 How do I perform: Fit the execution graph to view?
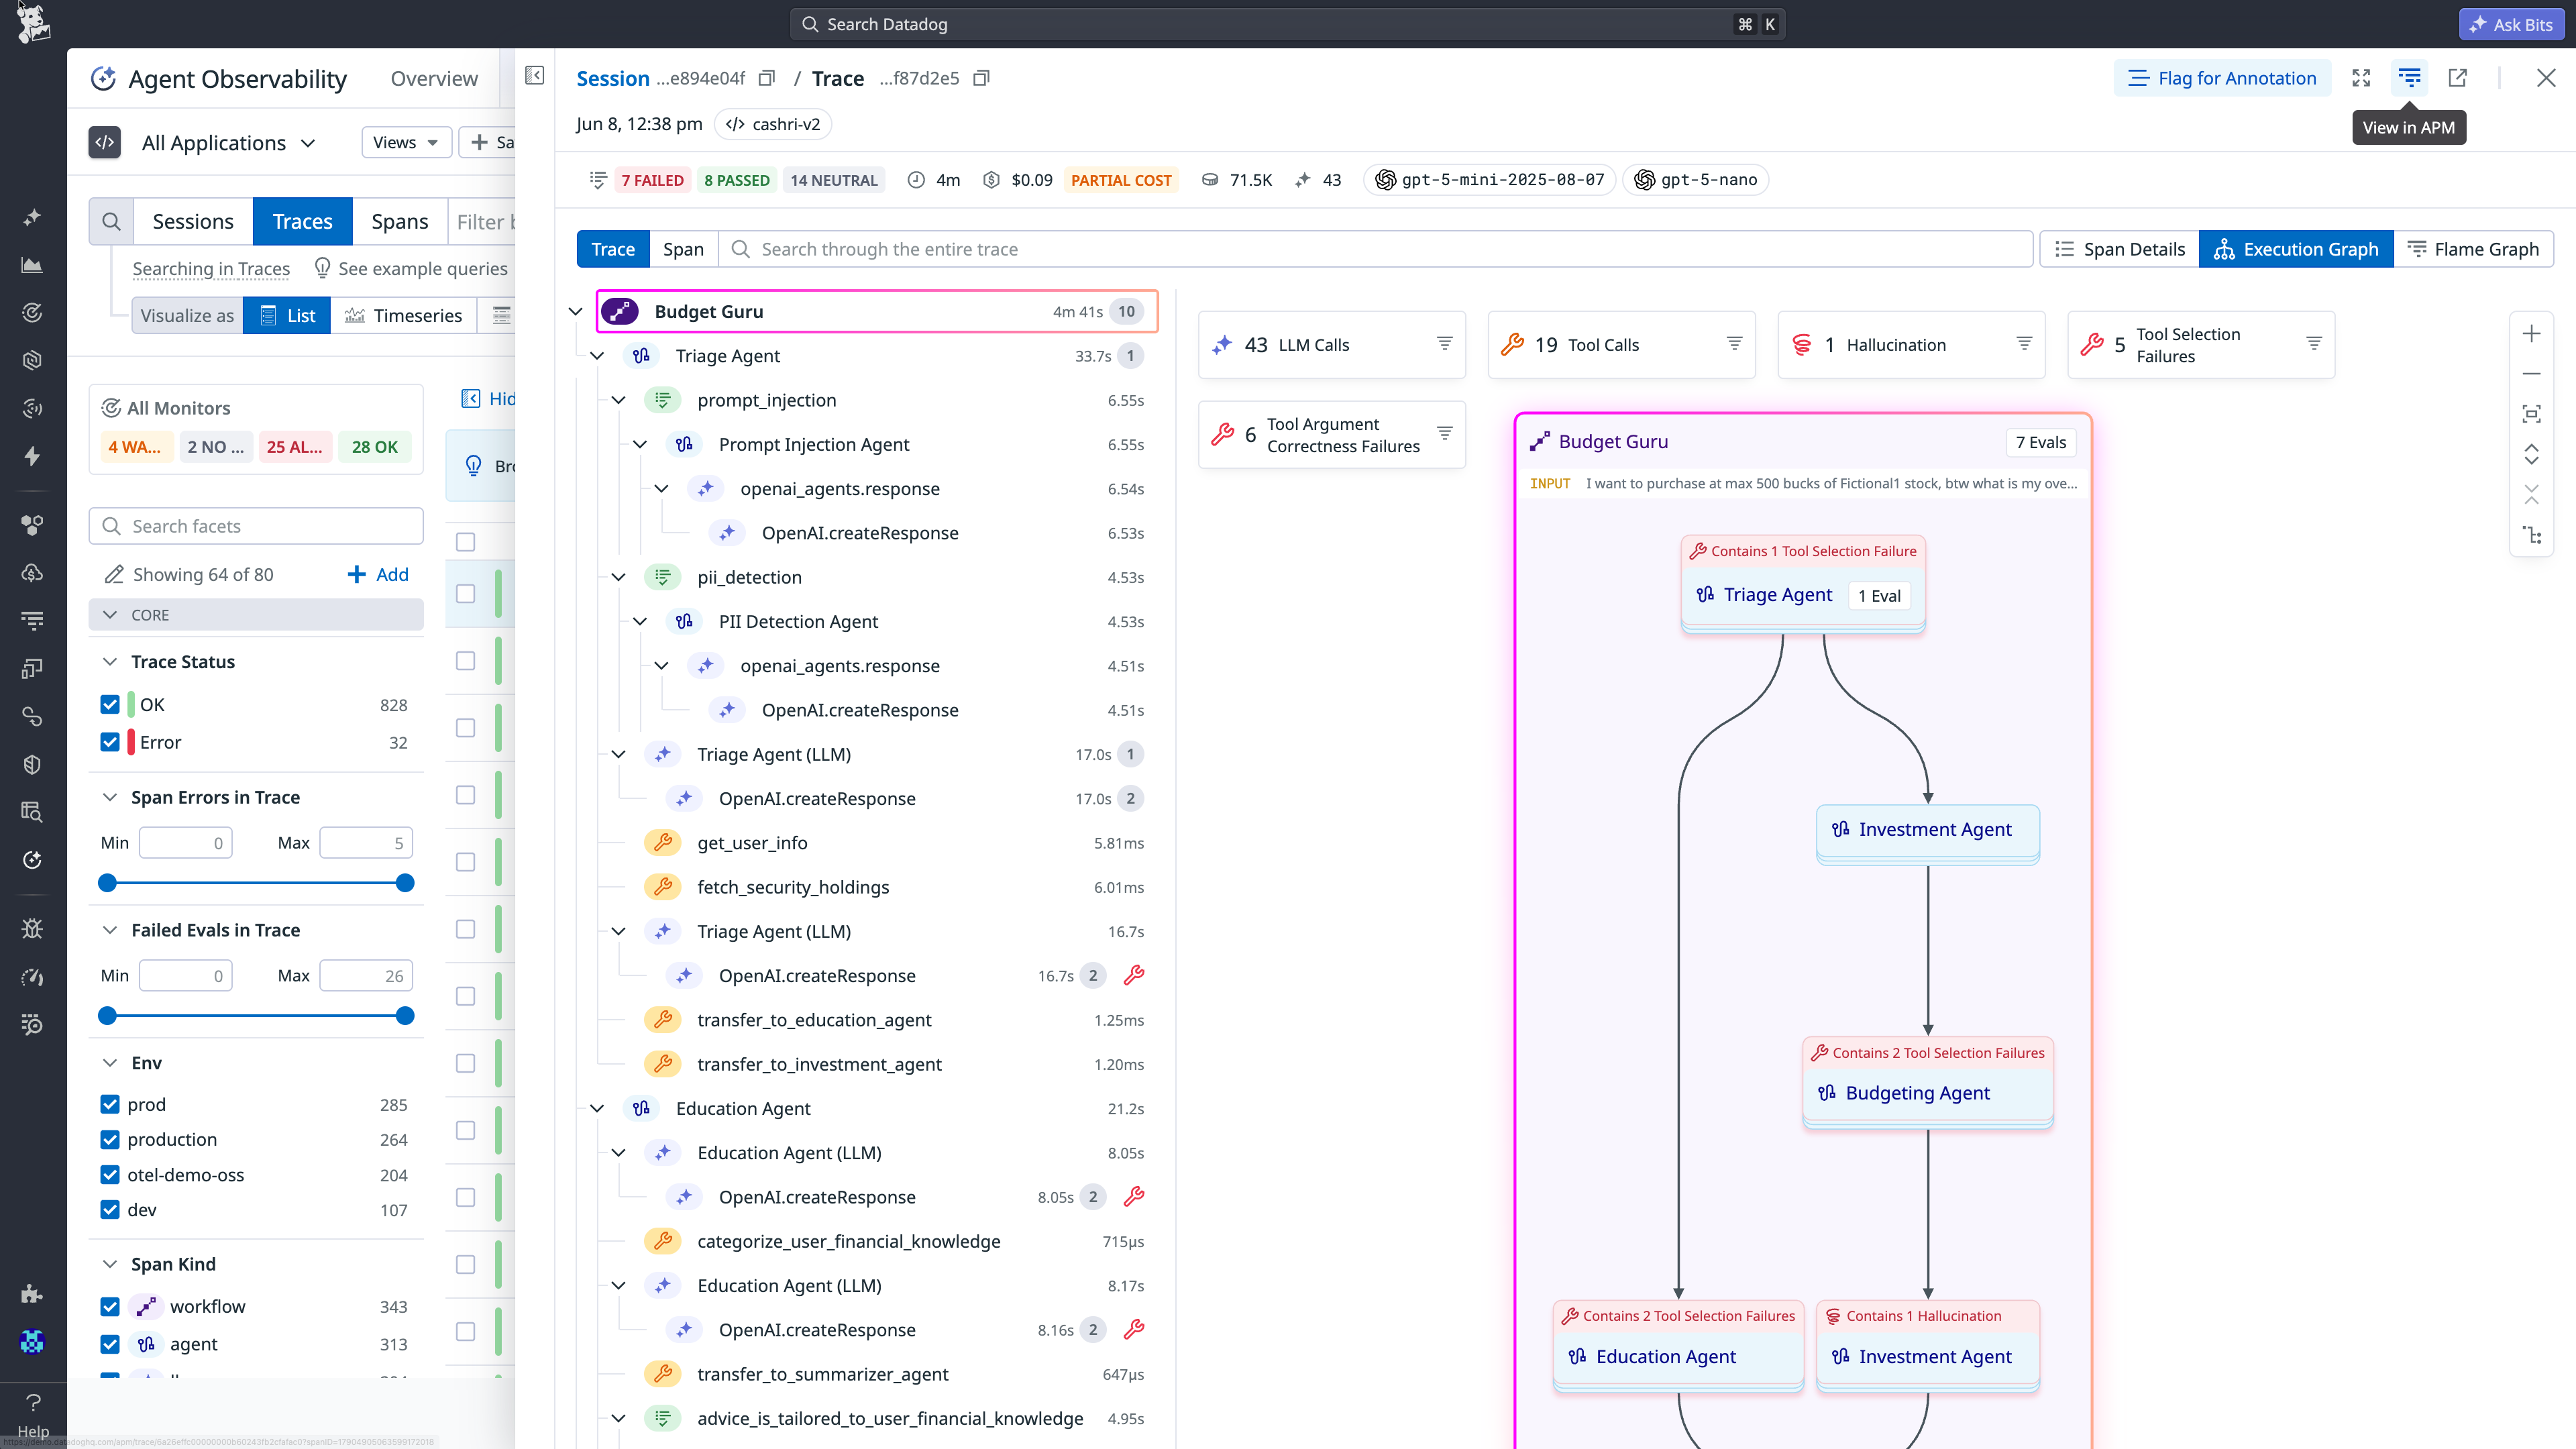point(2531,414)
